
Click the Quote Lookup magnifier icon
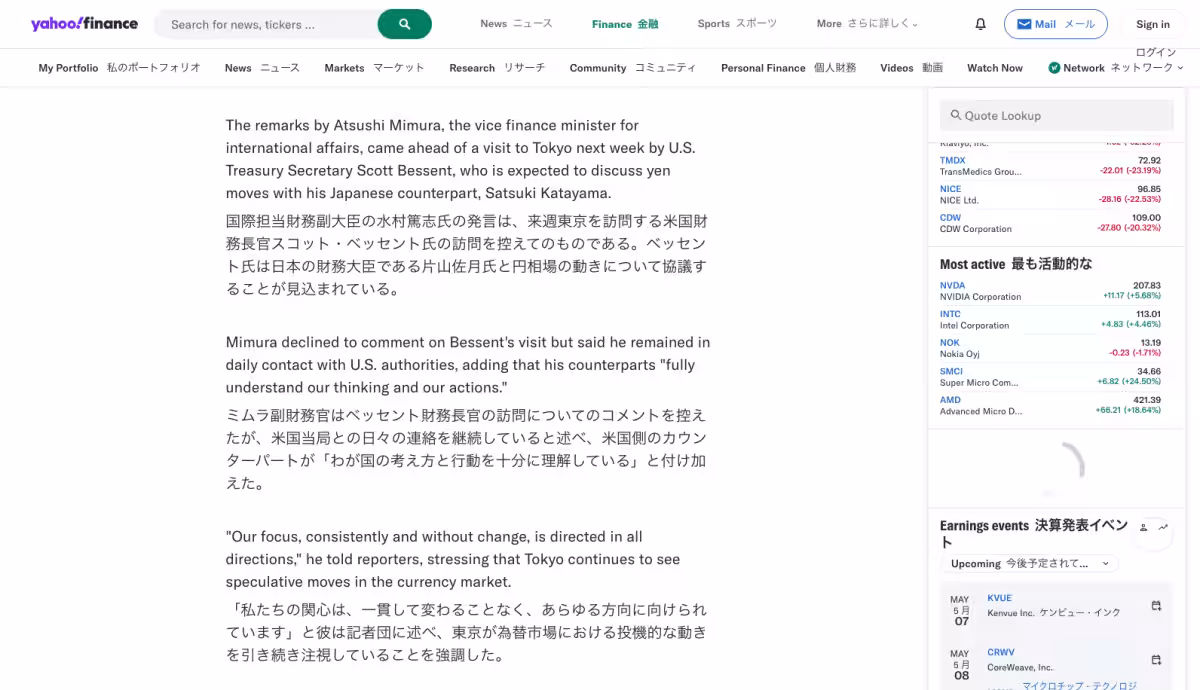(956, 115)
